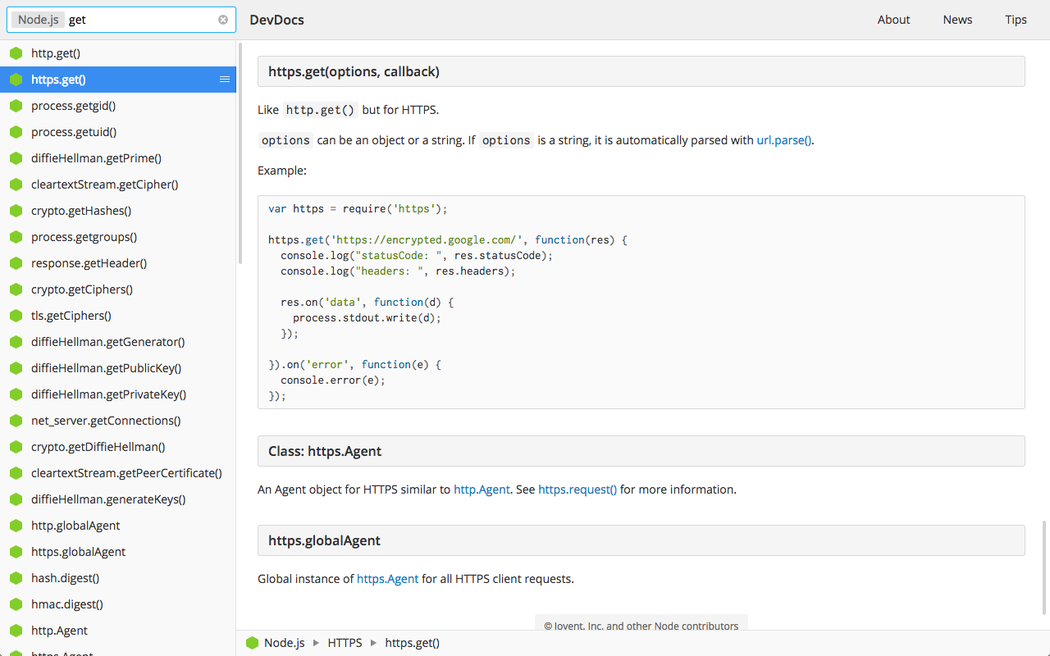Screen dimensions: 1050x656
Task: Follow the url.parse() link
Action: click(784, 141)
